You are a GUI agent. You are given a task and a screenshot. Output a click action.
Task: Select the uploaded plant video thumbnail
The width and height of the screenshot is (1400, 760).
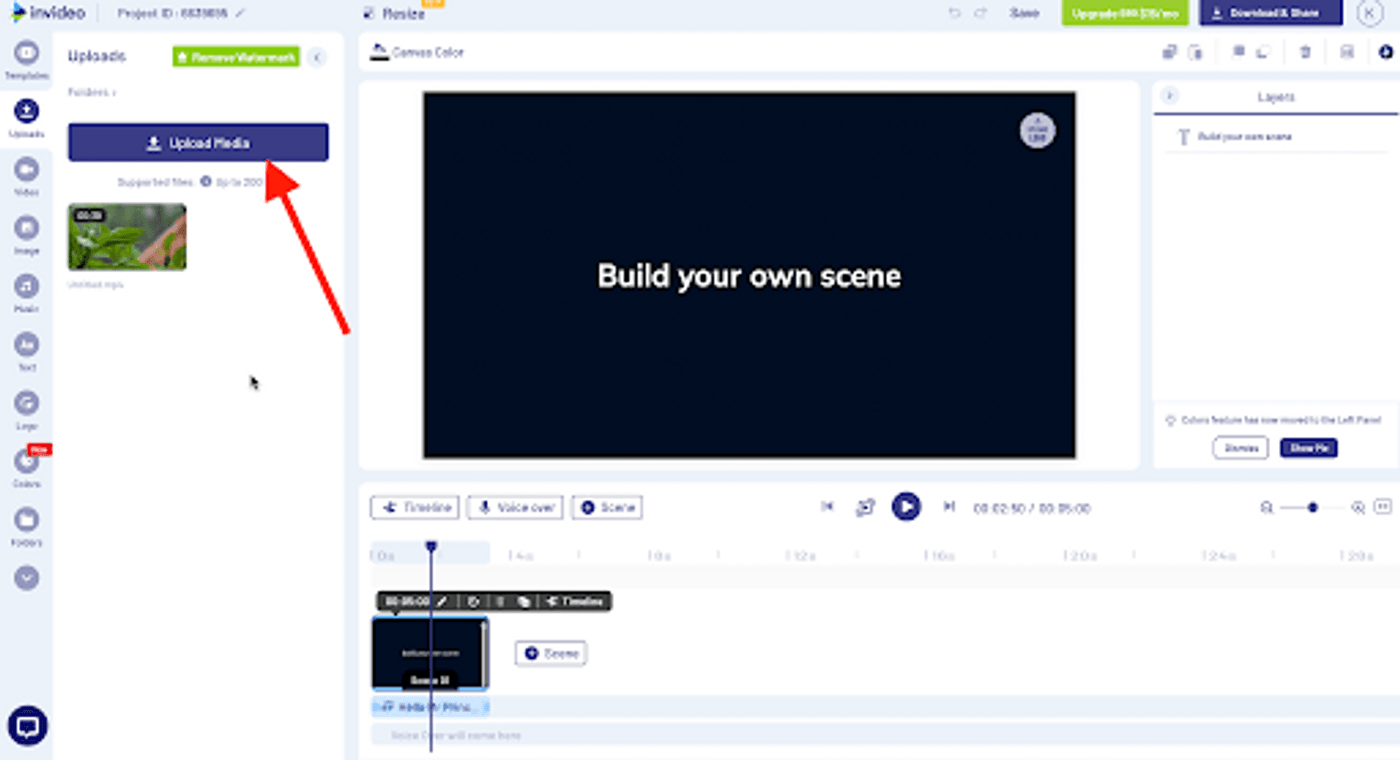coord(127,237)
